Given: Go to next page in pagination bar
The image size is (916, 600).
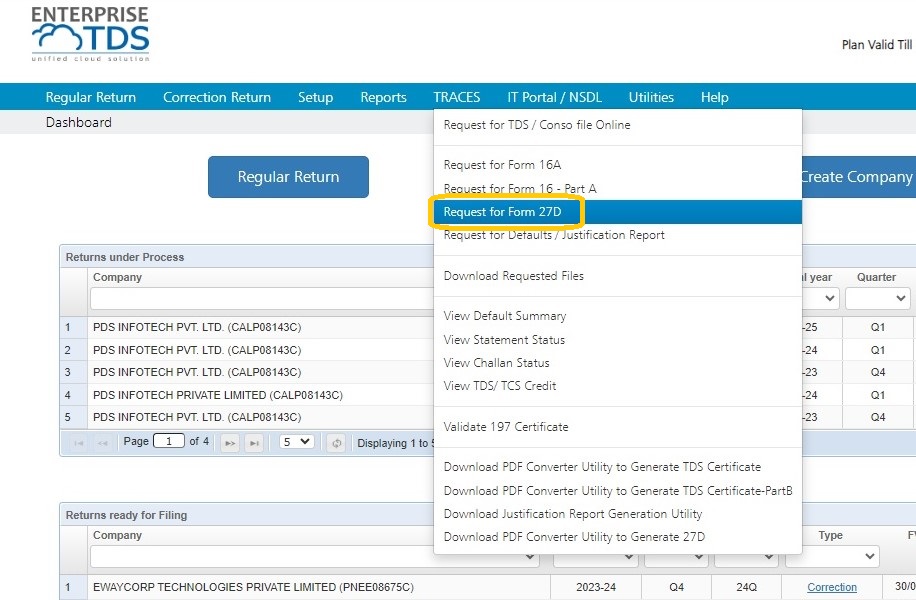Looking at the screenshot, I should coord(230,443).
